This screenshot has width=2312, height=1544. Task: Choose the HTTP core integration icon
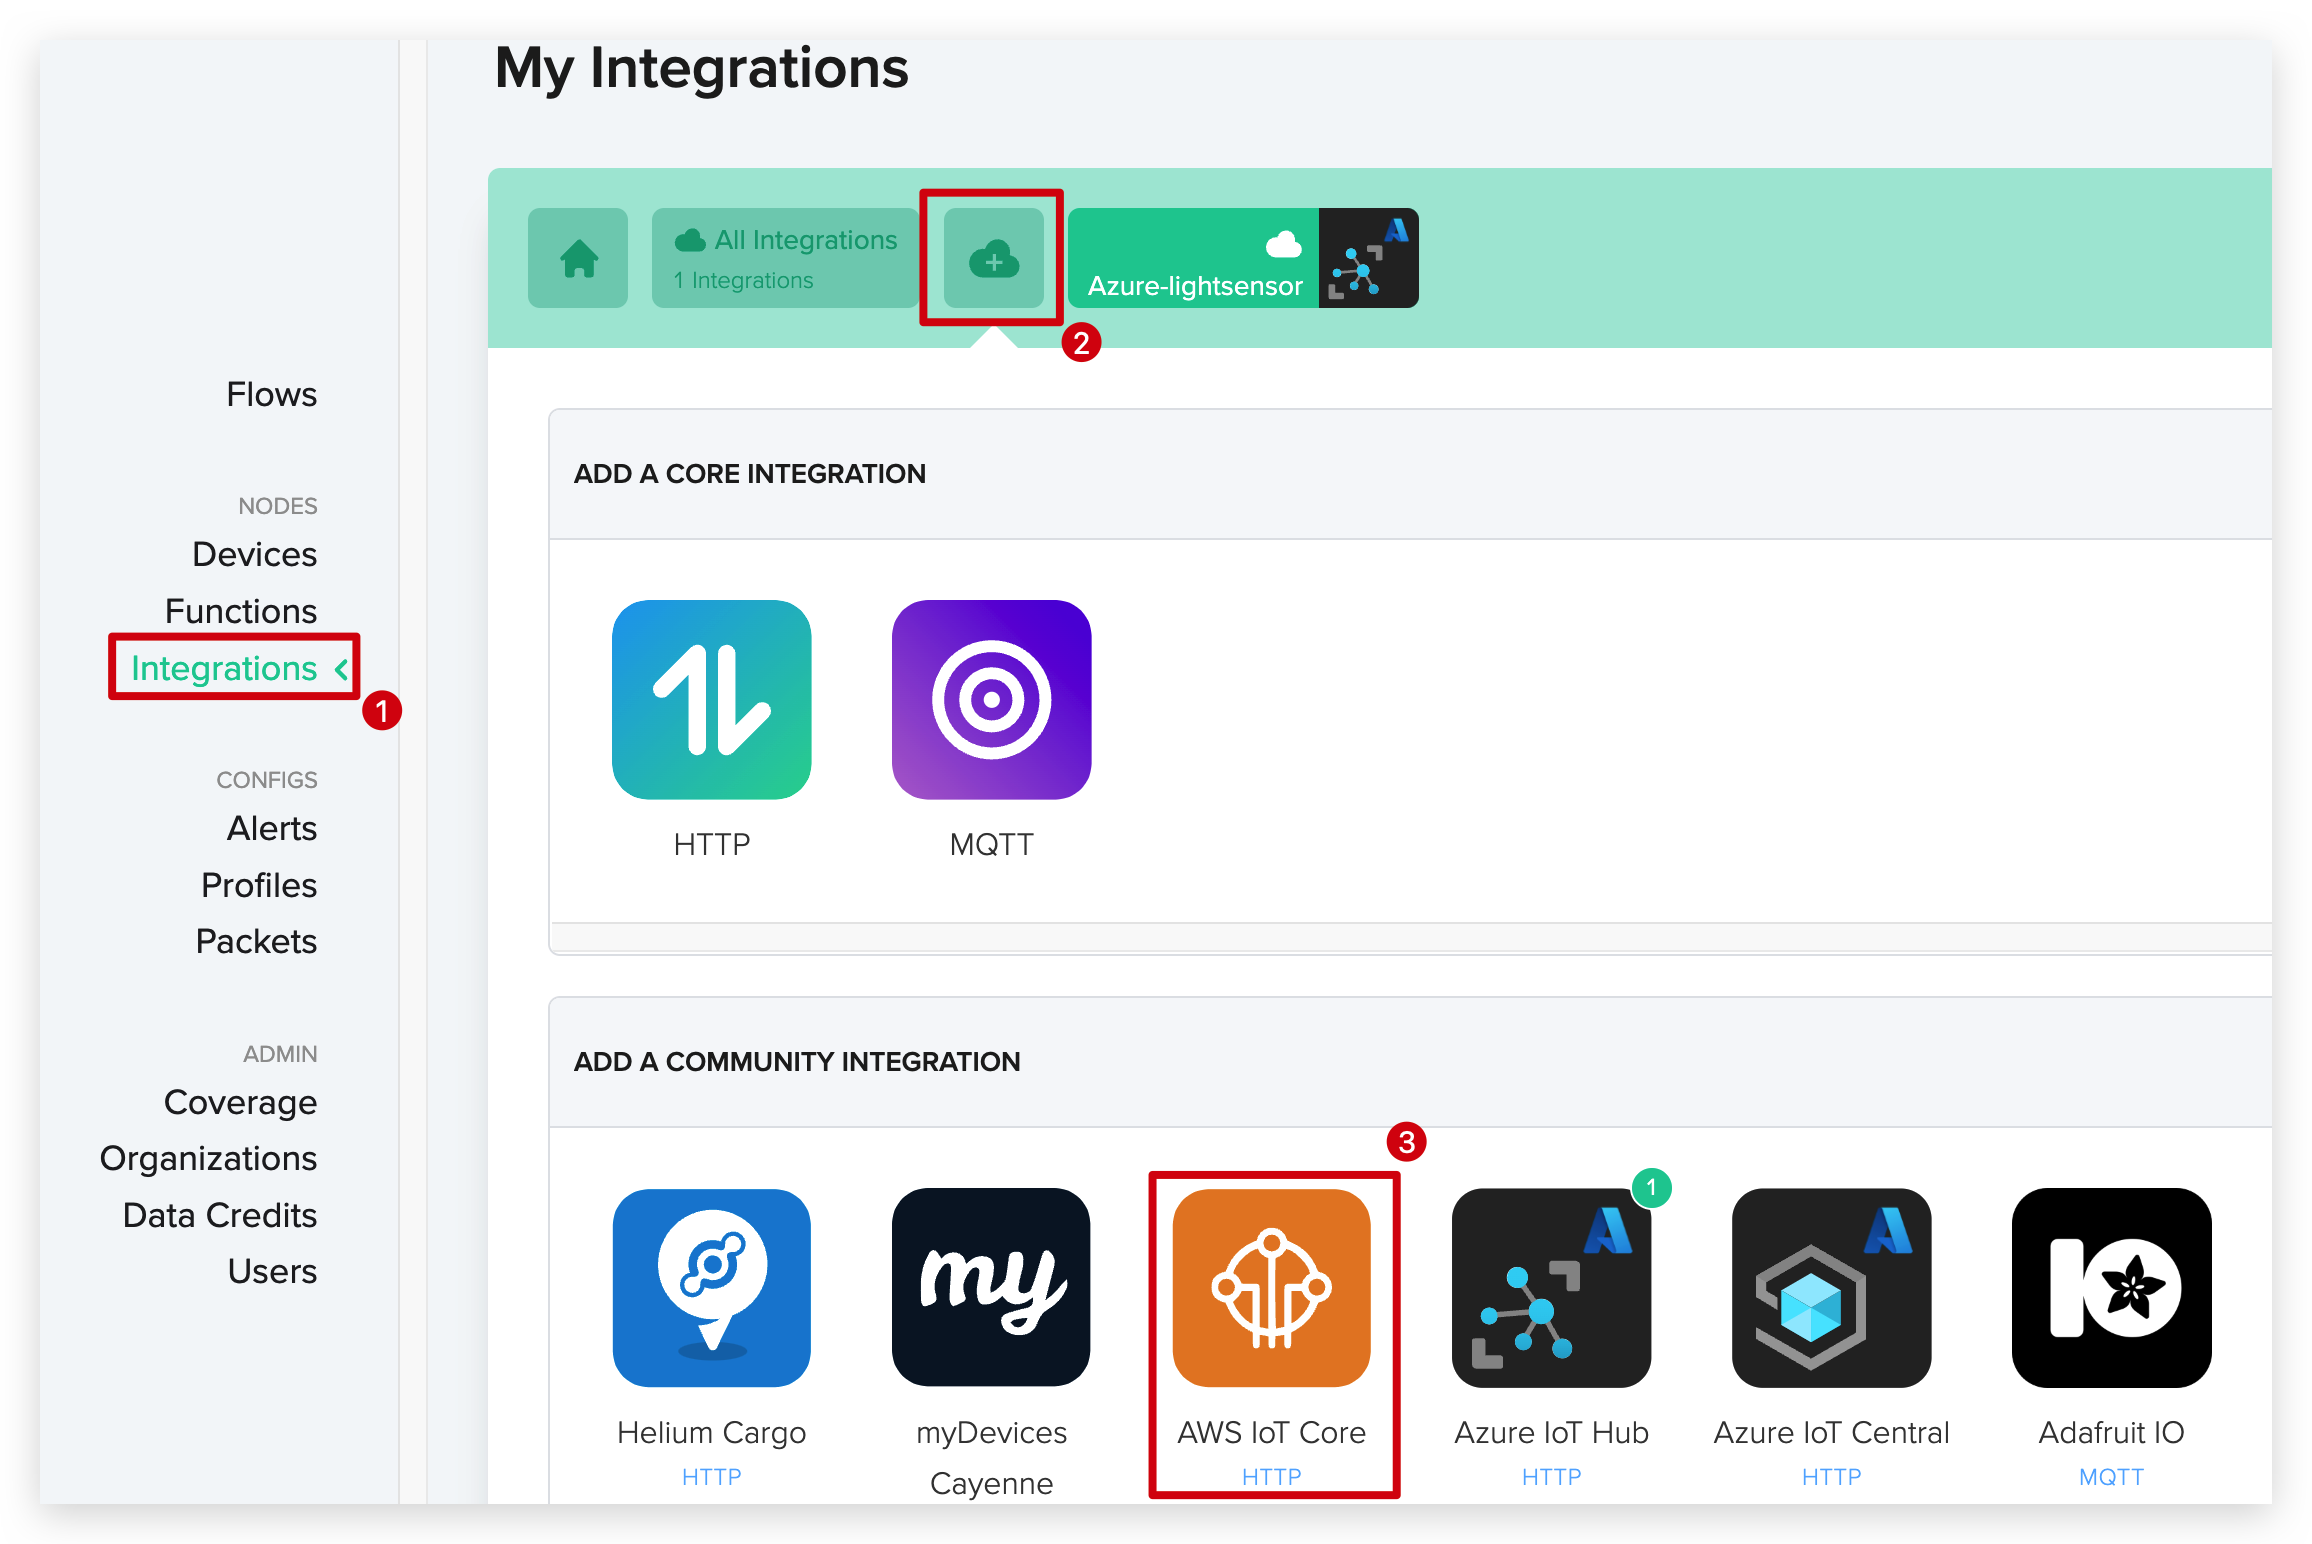click(x=712, y=699)
